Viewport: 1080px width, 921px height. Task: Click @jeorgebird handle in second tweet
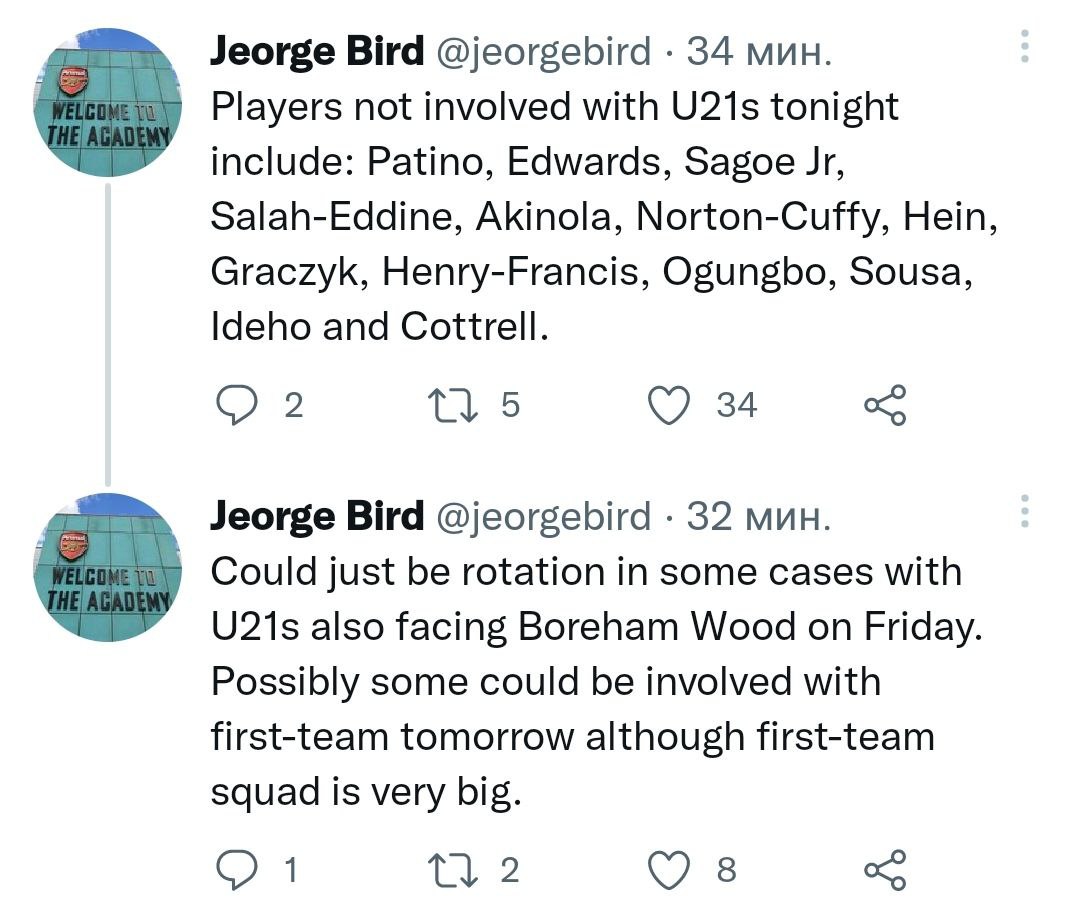click(x=544, y=516)
